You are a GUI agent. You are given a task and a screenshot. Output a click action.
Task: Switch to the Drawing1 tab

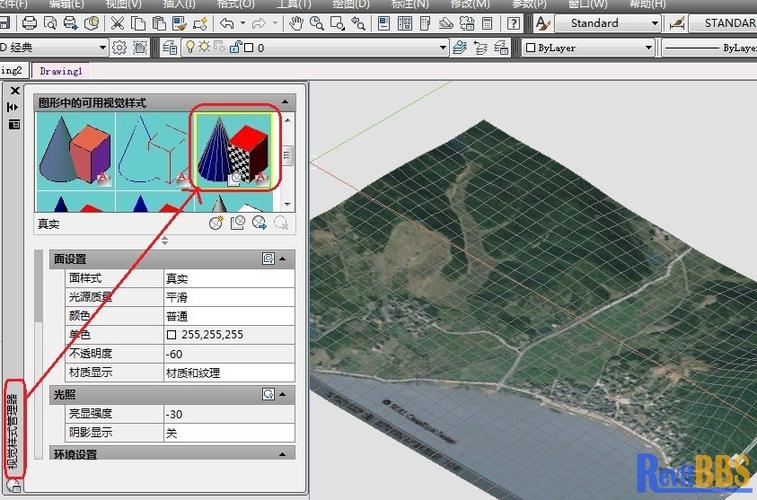pyautogui.click(x=61, y=71)
